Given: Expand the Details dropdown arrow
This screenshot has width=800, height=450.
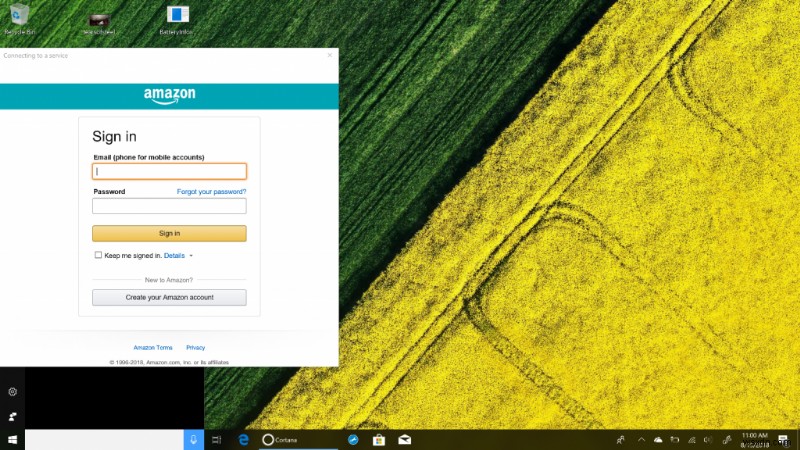Looking at the screenshot, I should [191, 256].
